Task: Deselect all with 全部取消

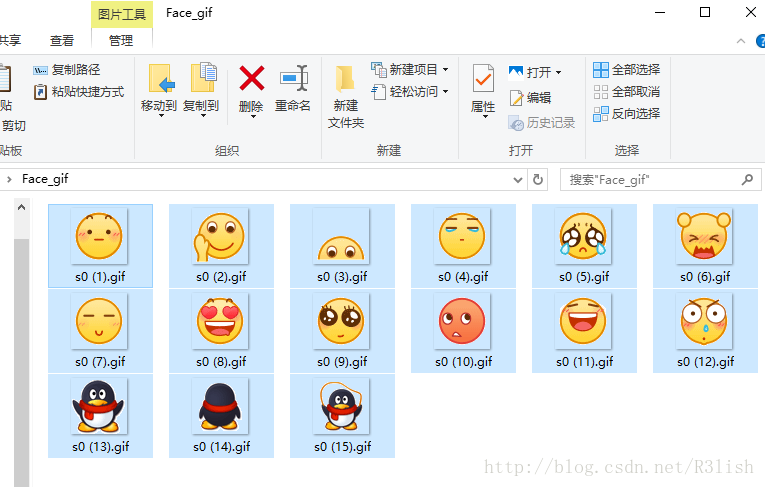Action: (627, 92)
